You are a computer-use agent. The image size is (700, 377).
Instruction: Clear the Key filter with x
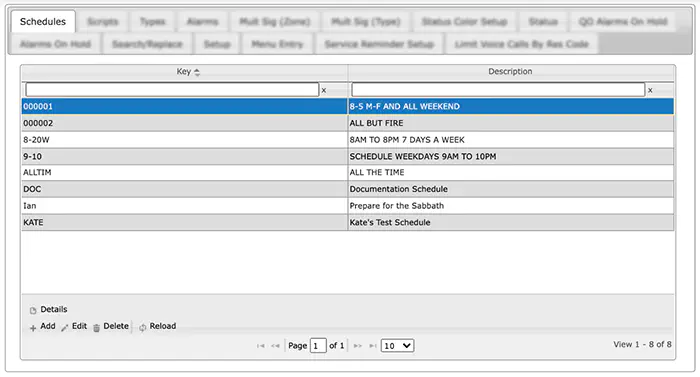click(324, 90)
